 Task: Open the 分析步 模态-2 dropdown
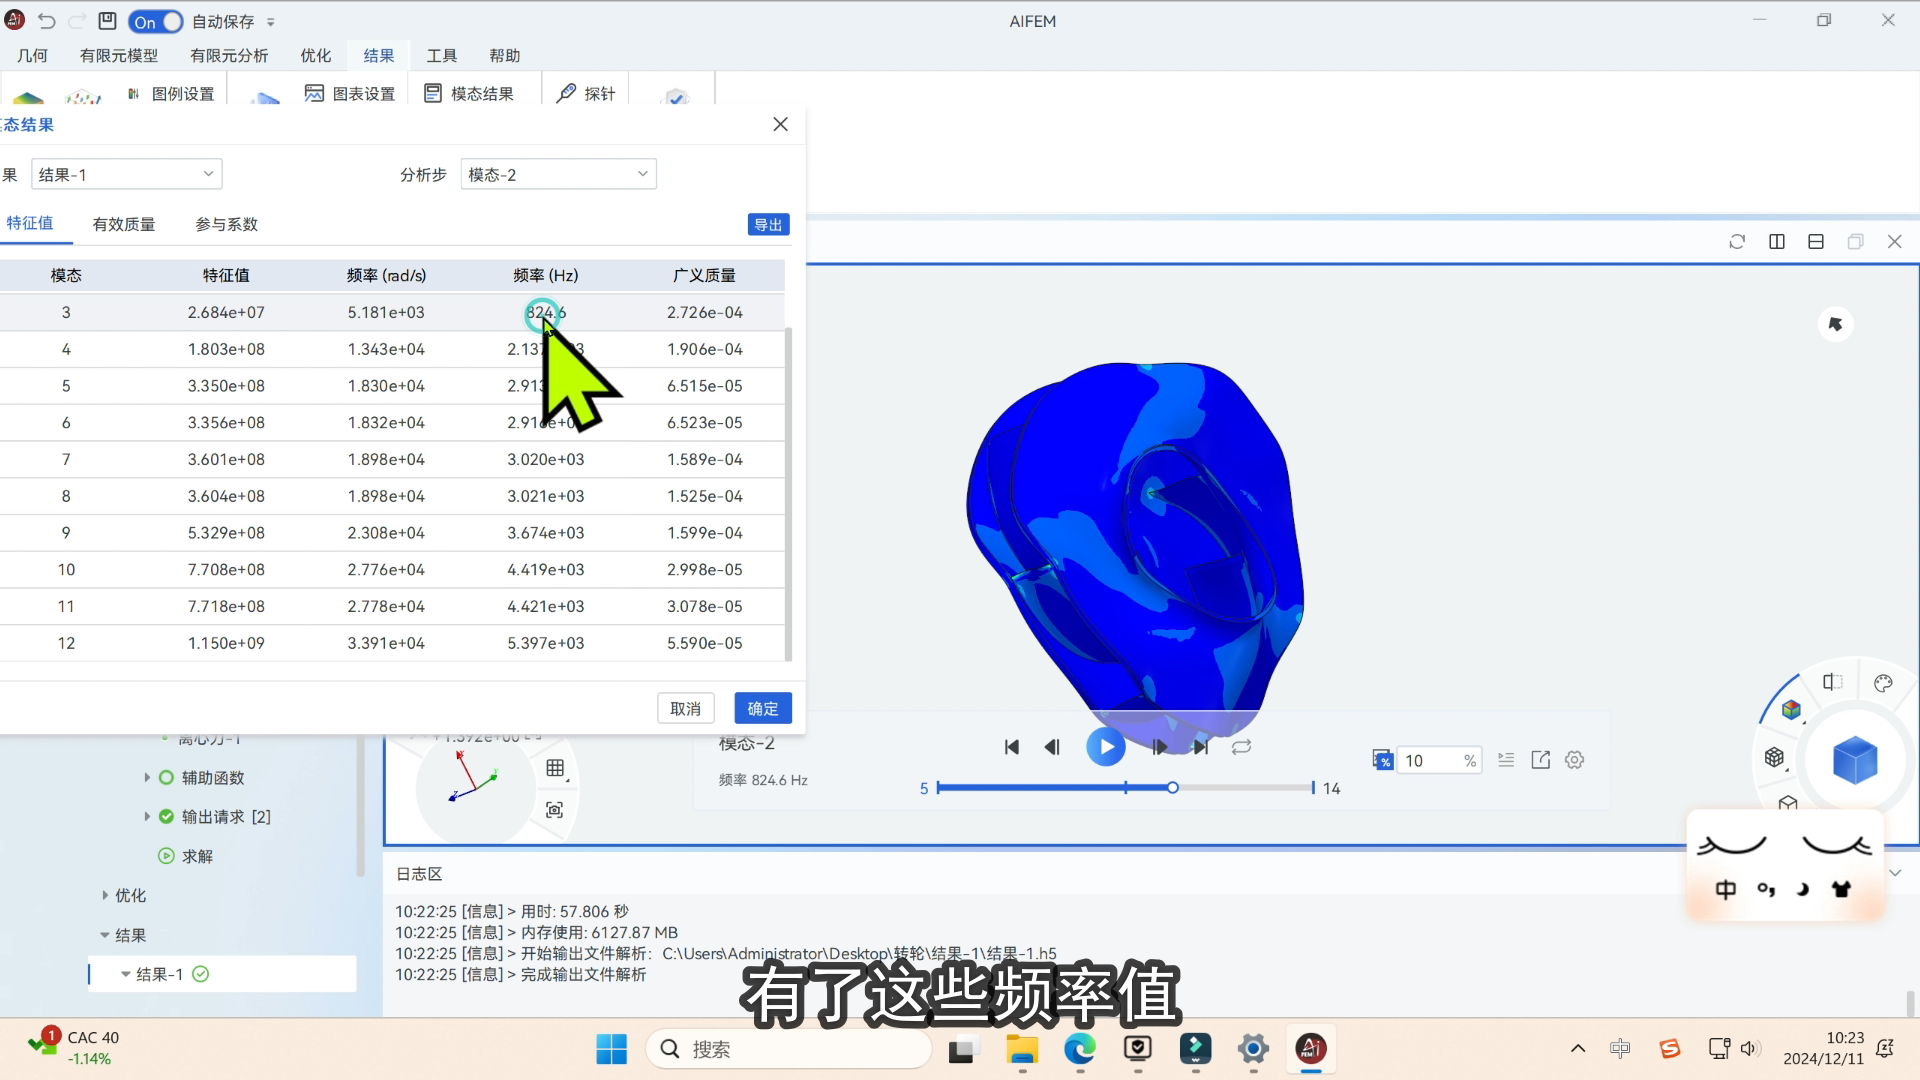click(558, 174)
